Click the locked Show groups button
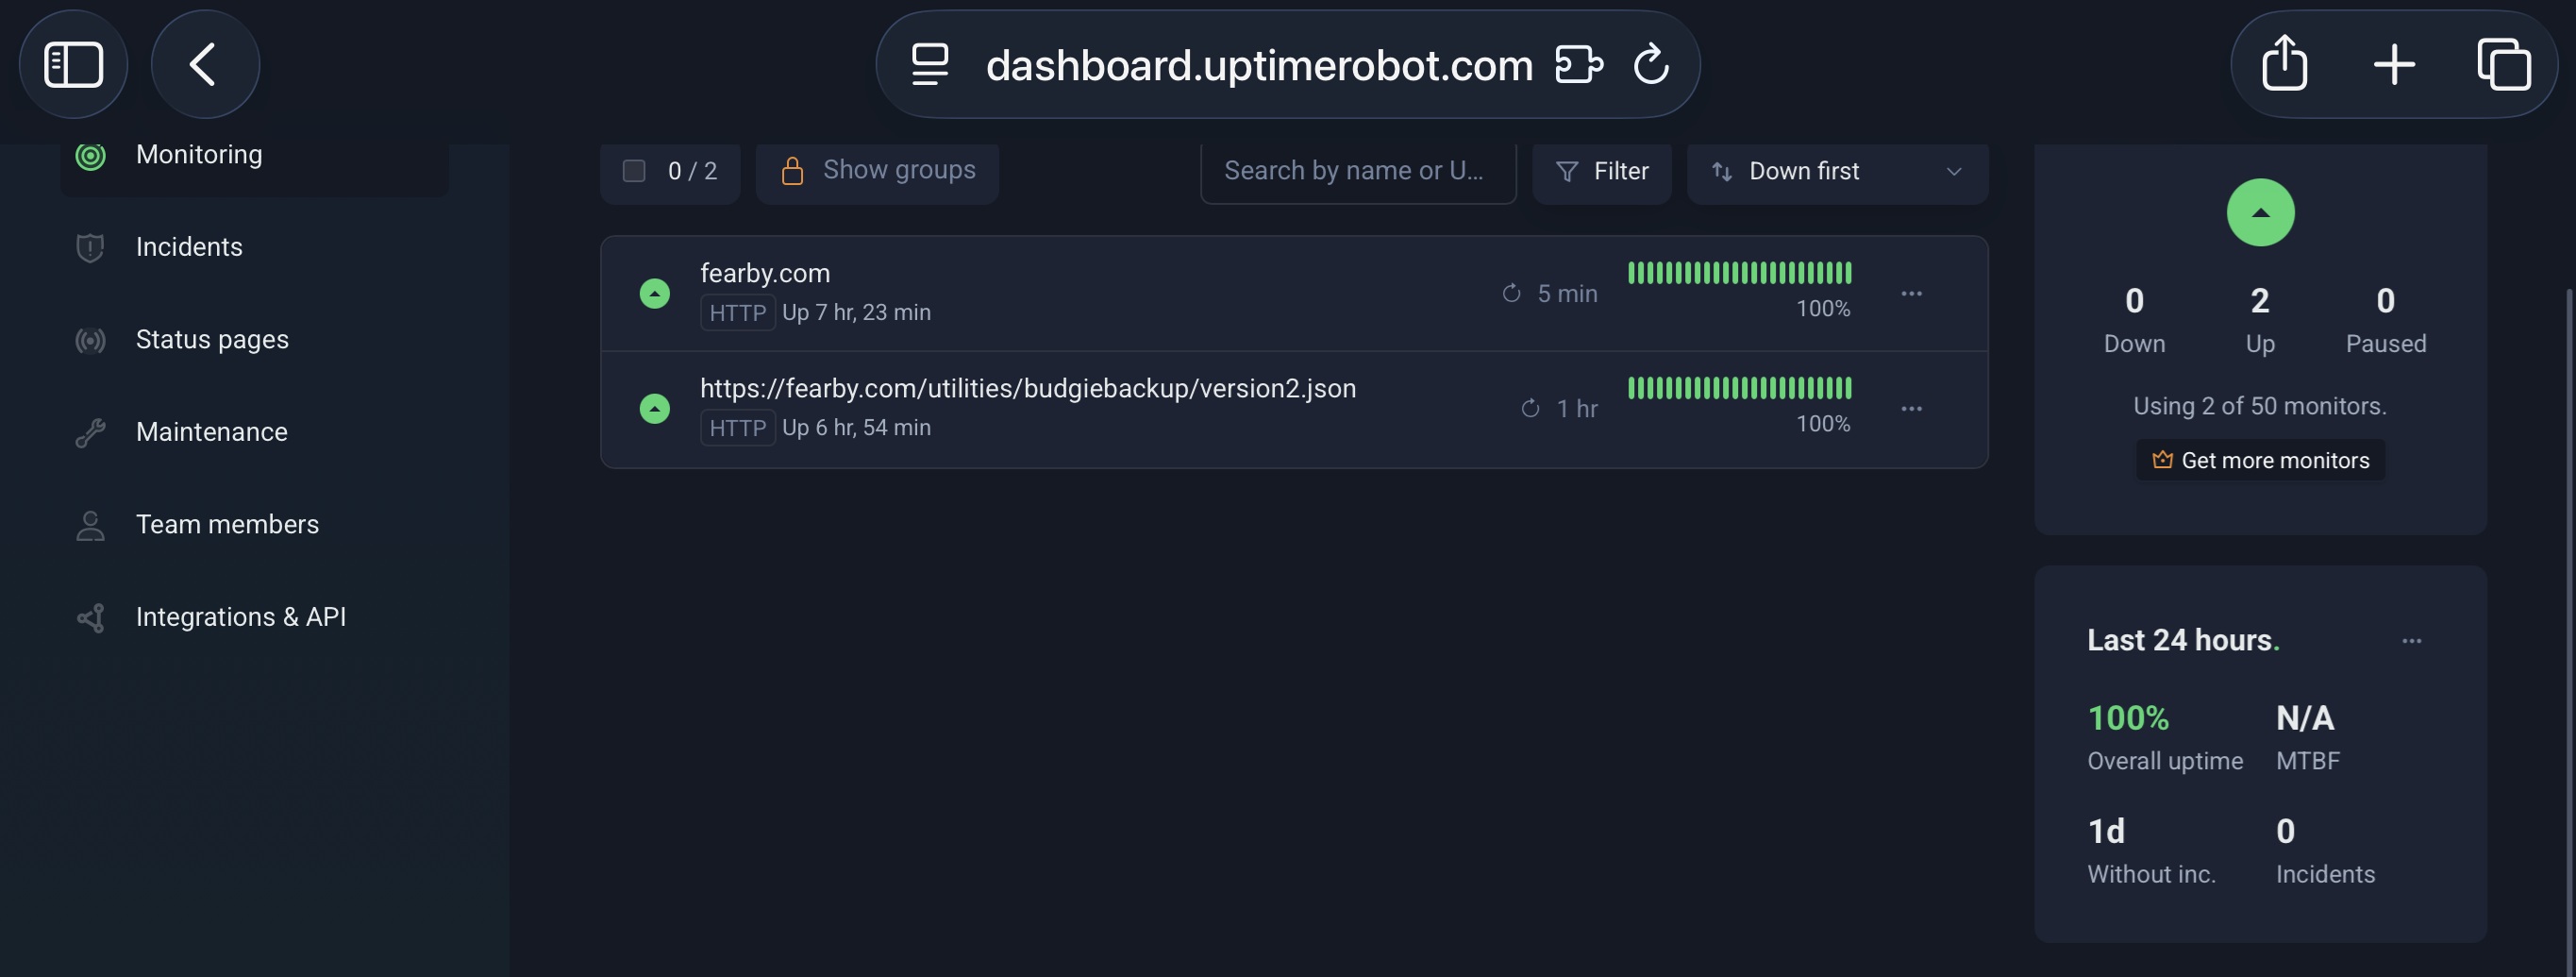 coord(877,171)
